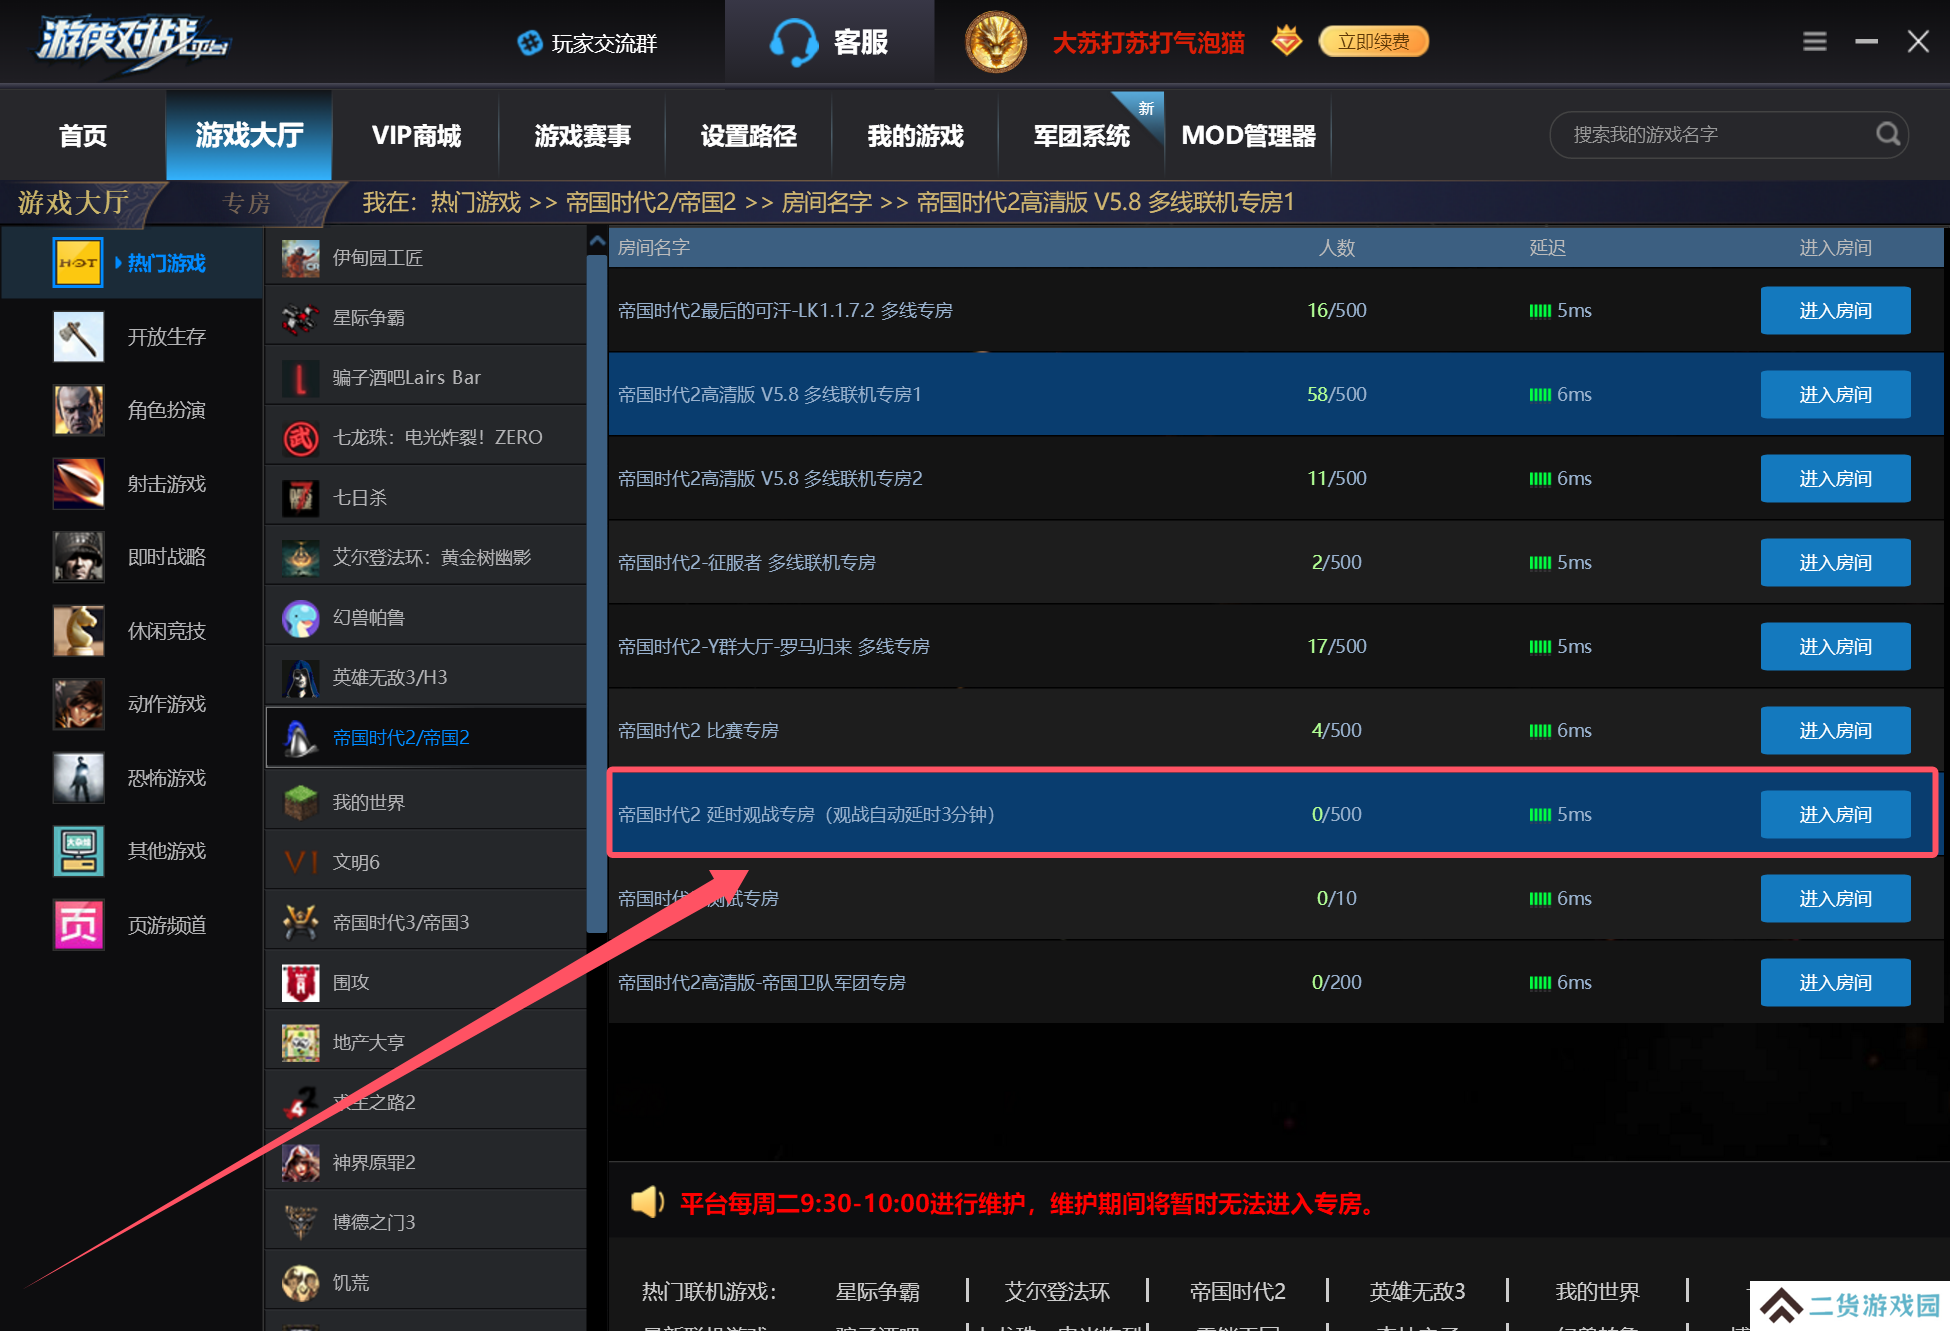Click the announcement speaker icon
The height and width of the screenshot is (1331, 1950).
click(x=647, y=1202)
